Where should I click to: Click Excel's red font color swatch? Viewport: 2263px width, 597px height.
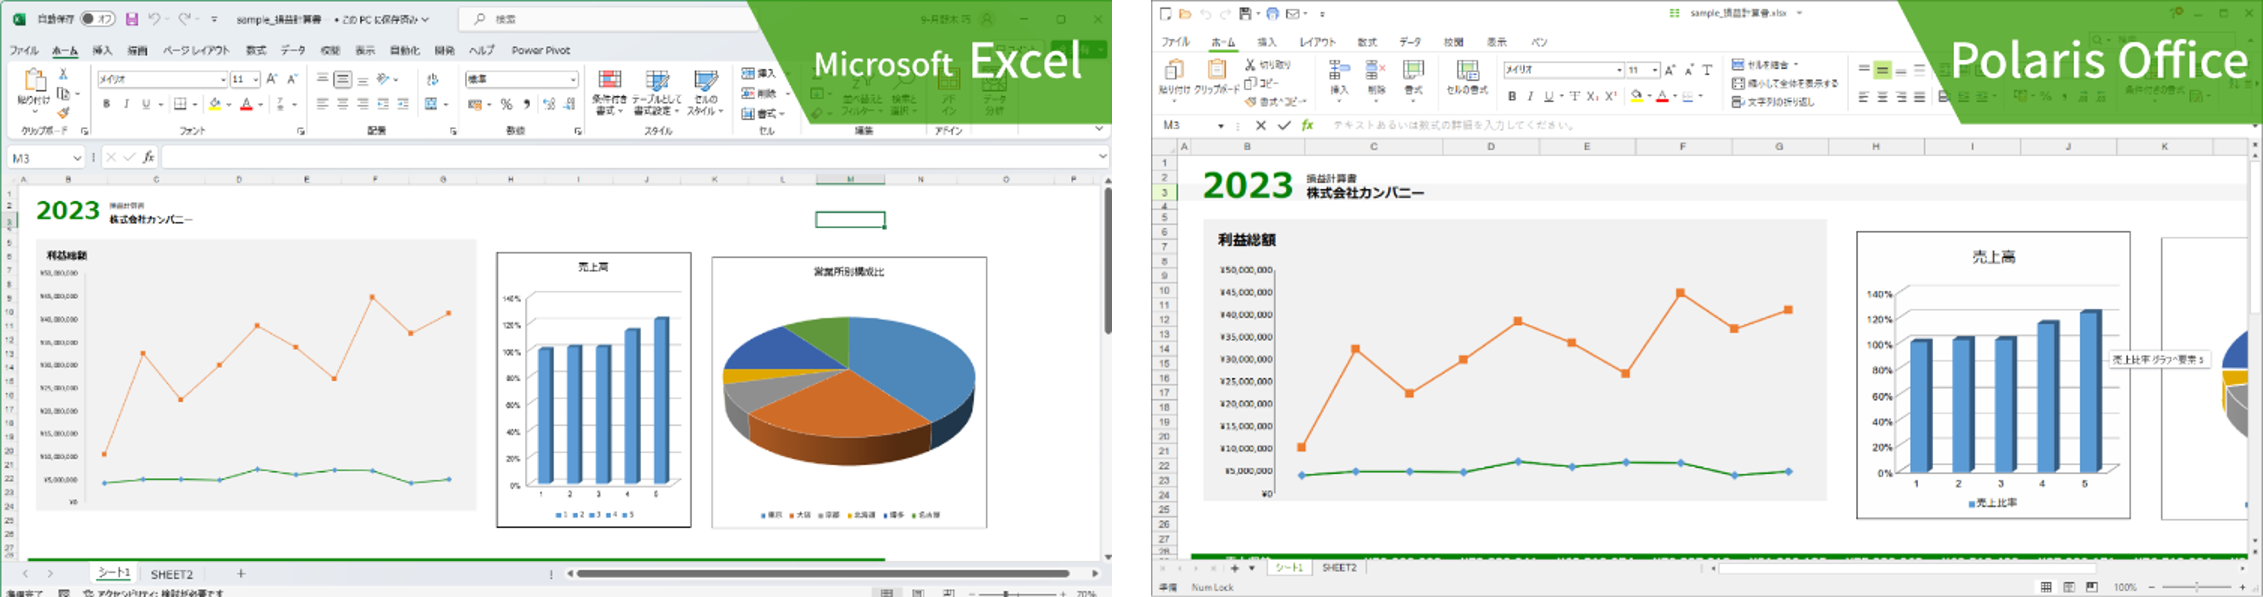pyautogui.click(x=246, y=104)
